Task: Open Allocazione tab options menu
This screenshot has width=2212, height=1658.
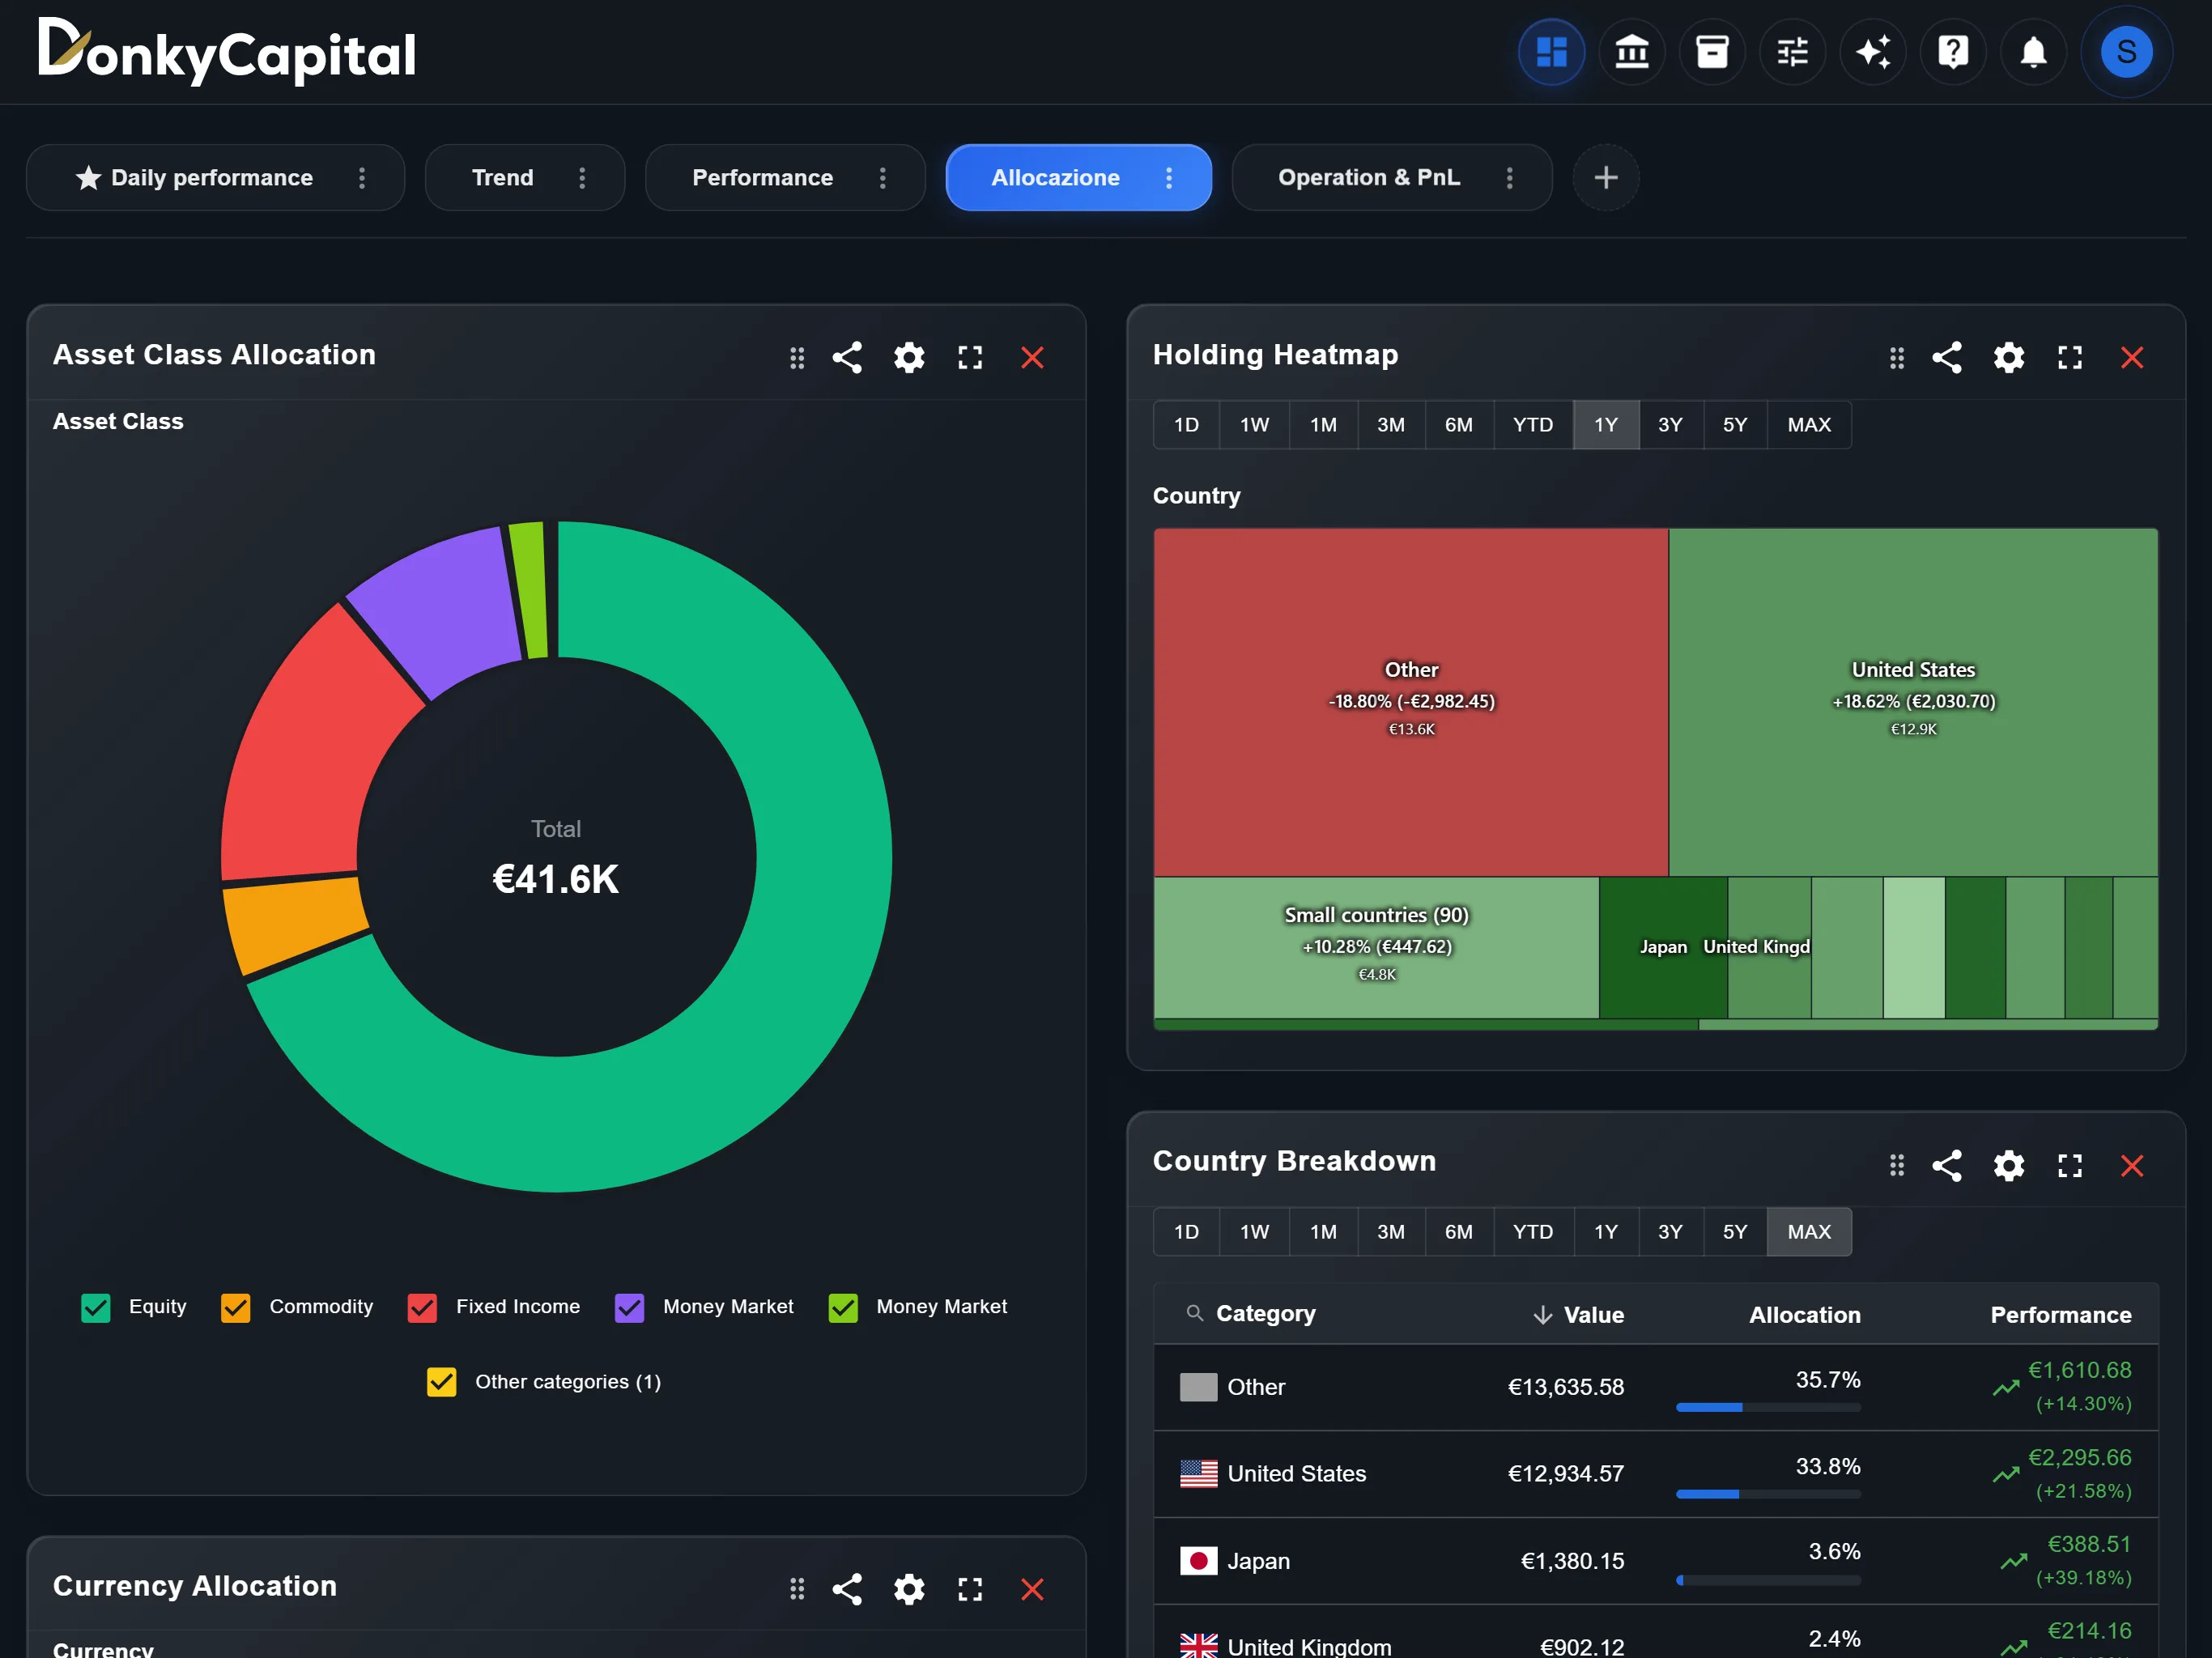Action: point(1168,178)
